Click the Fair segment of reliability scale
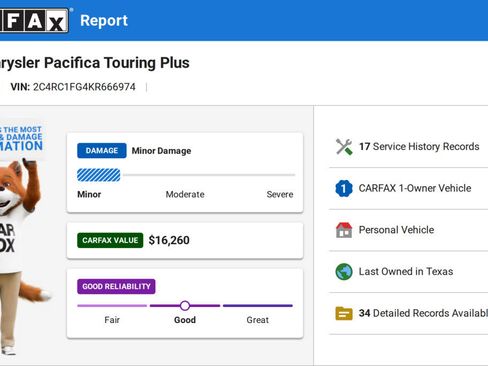The image size is (488, 366). tap(112, 306)
